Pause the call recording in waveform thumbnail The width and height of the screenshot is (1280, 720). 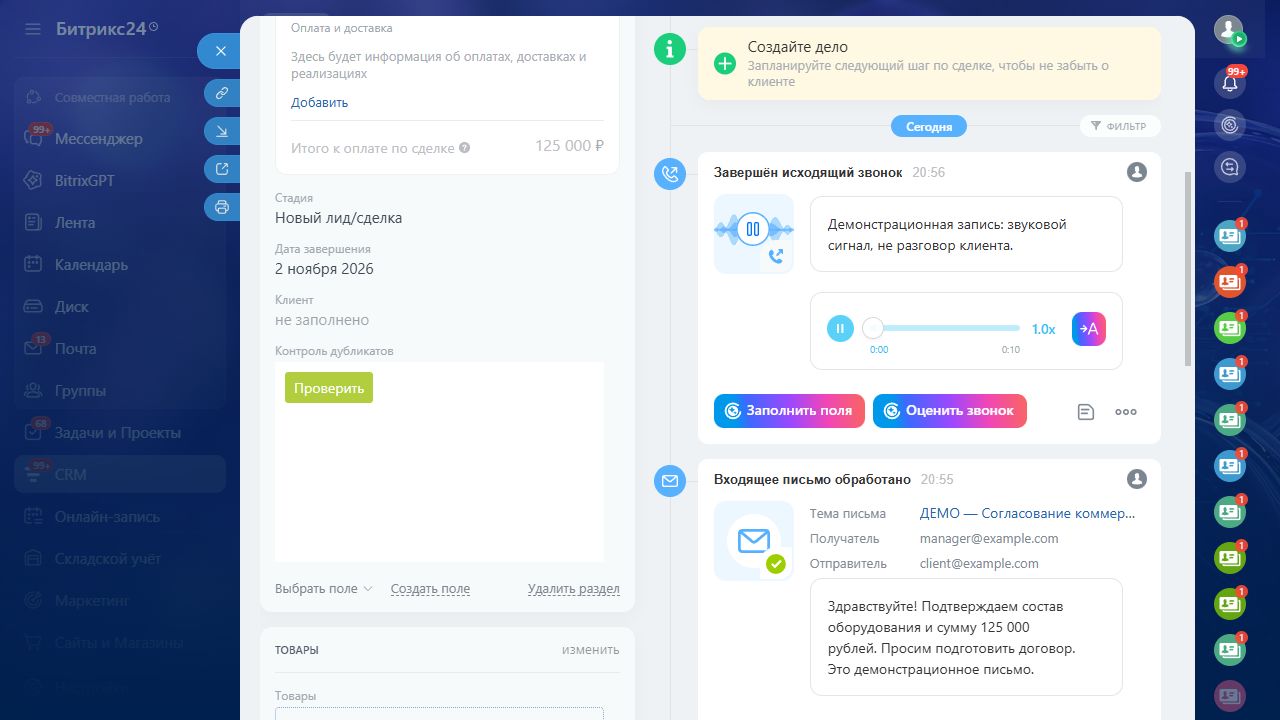753,229
